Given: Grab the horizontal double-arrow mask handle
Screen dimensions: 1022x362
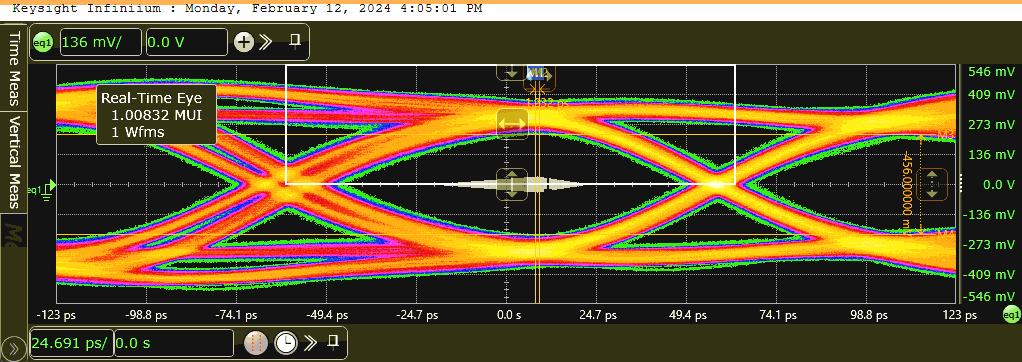Looking at the screenshot, I should point(512,124).
